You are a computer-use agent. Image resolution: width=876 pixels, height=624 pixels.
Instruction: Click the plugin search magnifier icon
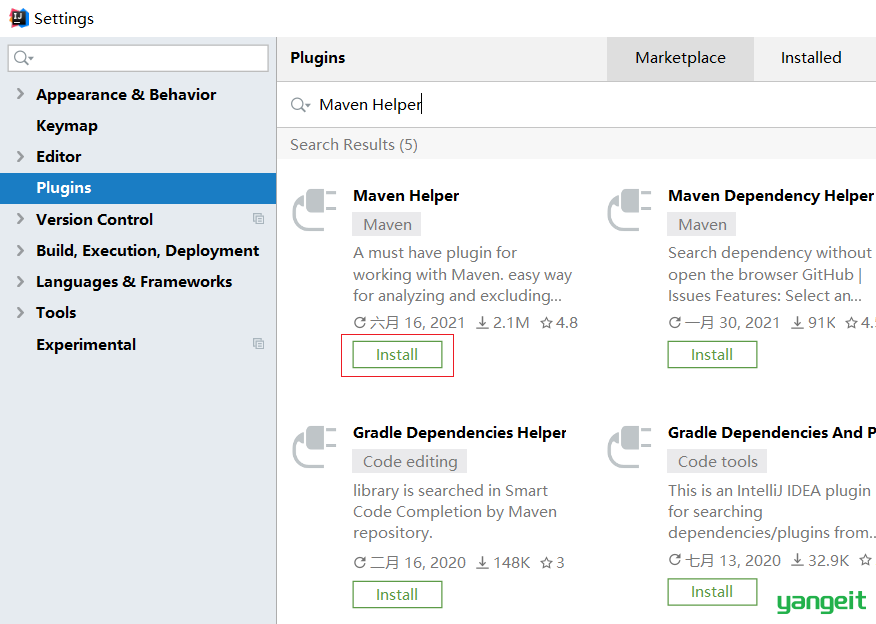pyautogui.click(x=300, y=104)
